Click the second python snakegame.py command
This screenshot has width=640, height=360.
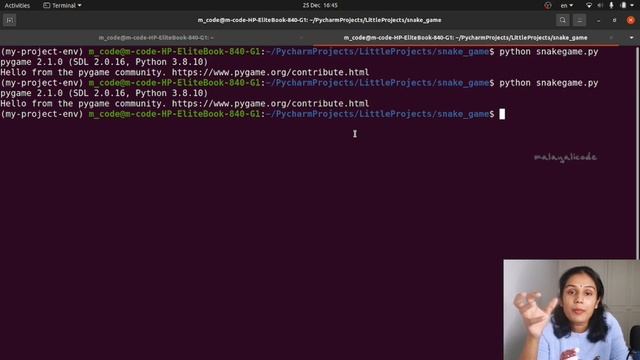coord(549,83)
